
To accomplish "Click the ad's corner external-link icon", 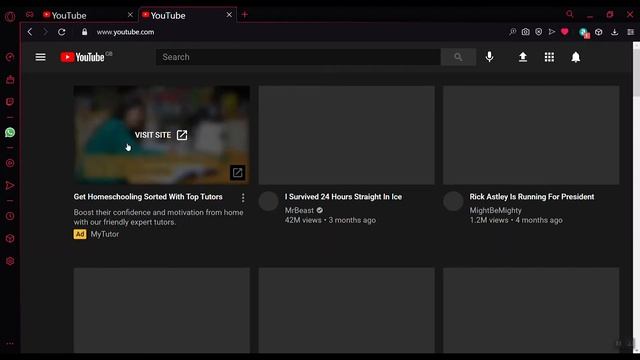I will [x=238, y=173].
